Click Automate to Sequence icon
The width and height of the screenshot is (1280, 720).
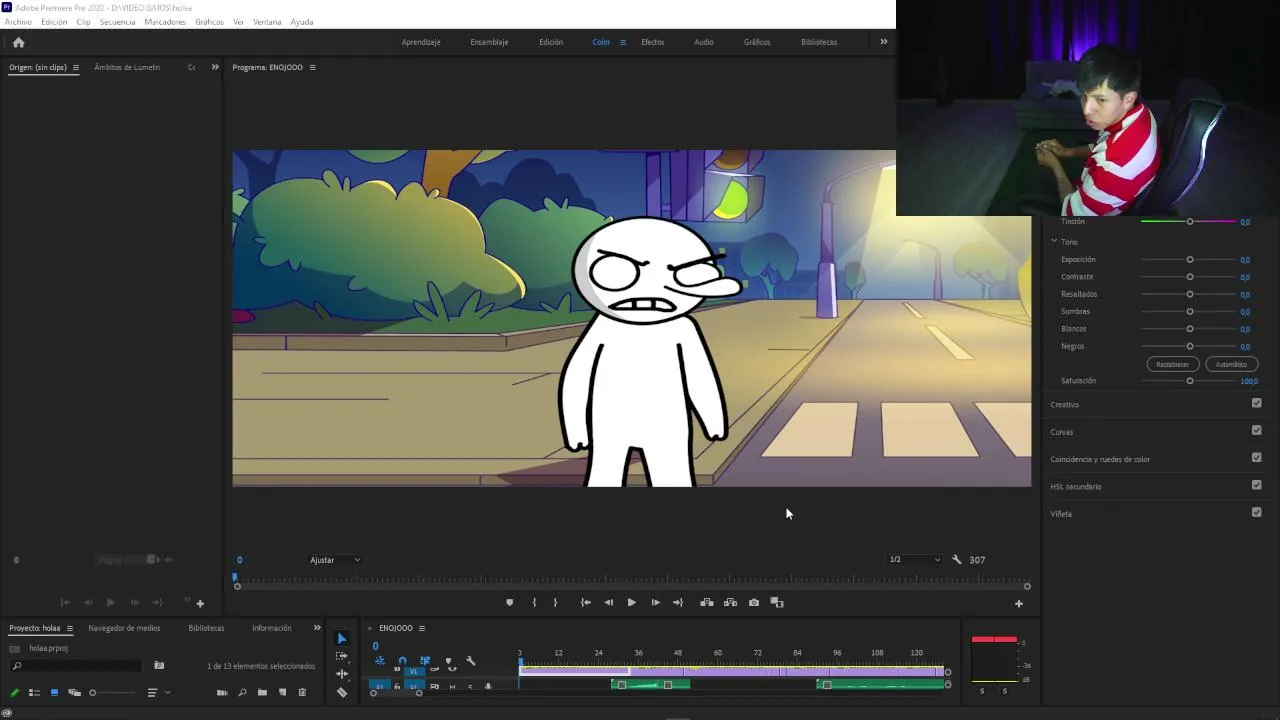click(222, 692)
